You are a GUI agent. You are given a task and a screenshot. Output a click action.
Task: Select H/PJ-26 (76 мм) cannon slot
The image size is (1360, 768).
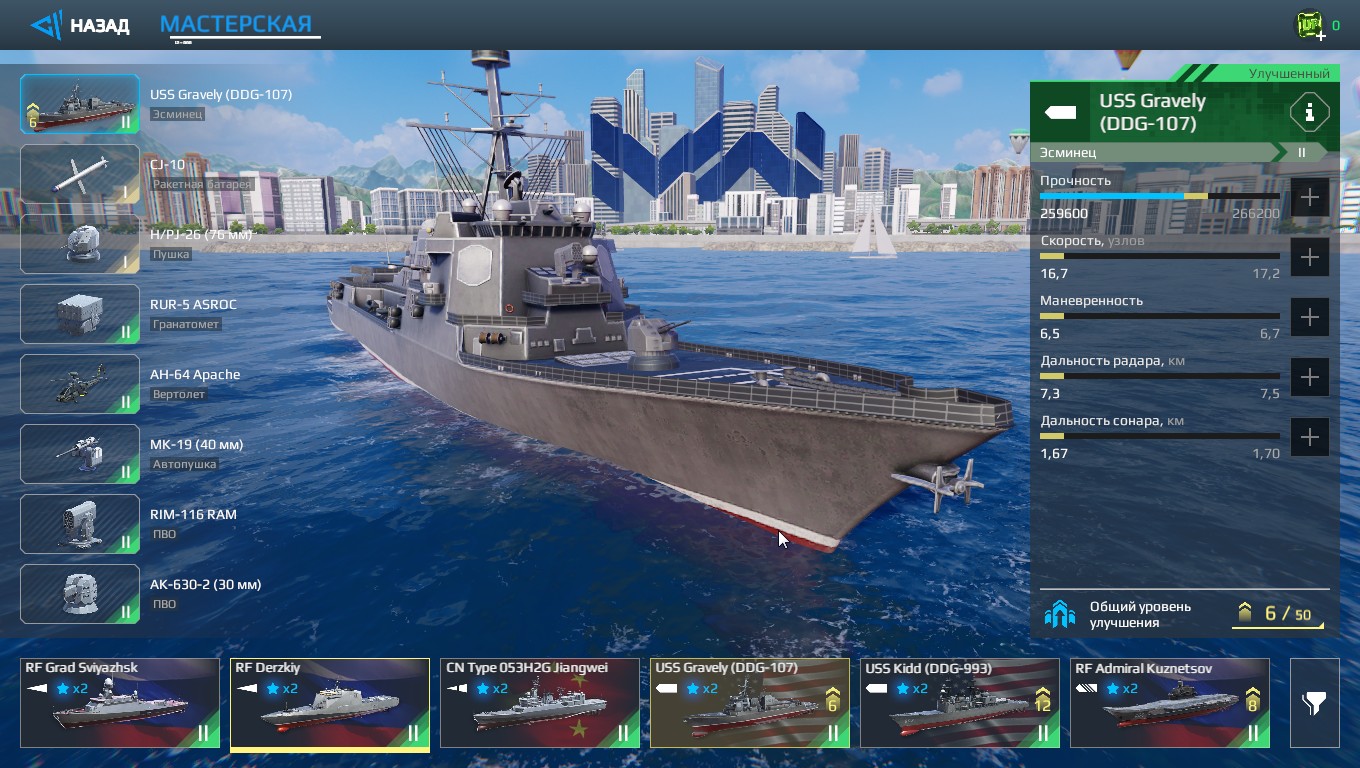(x=80, y=244)
